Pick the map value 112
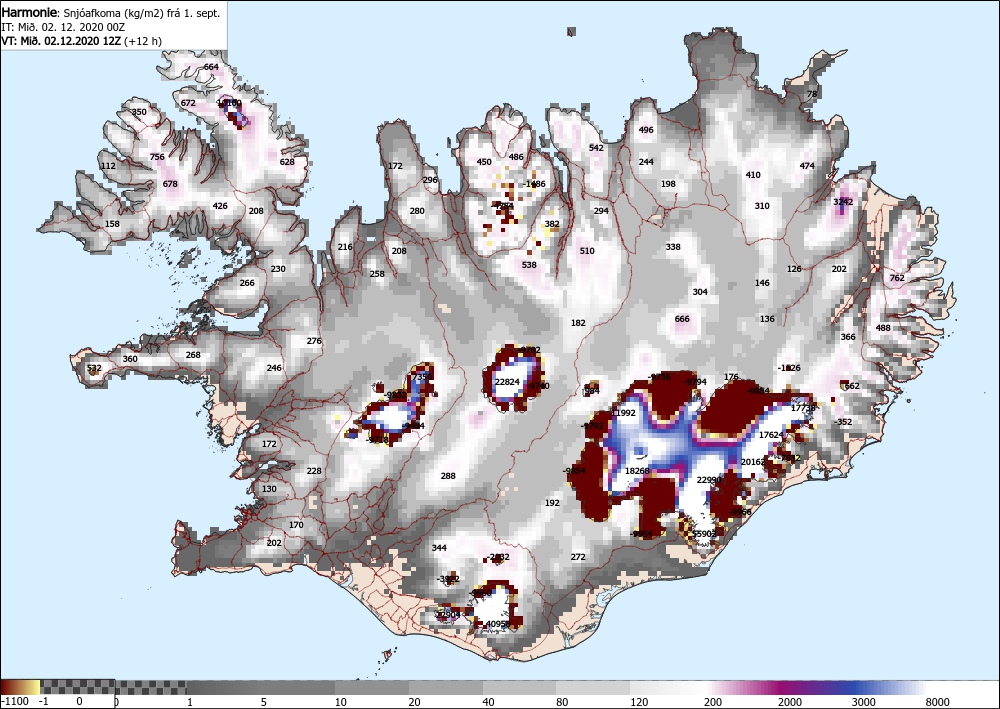Screen dimensions: 1000x709 pos(108,166)
